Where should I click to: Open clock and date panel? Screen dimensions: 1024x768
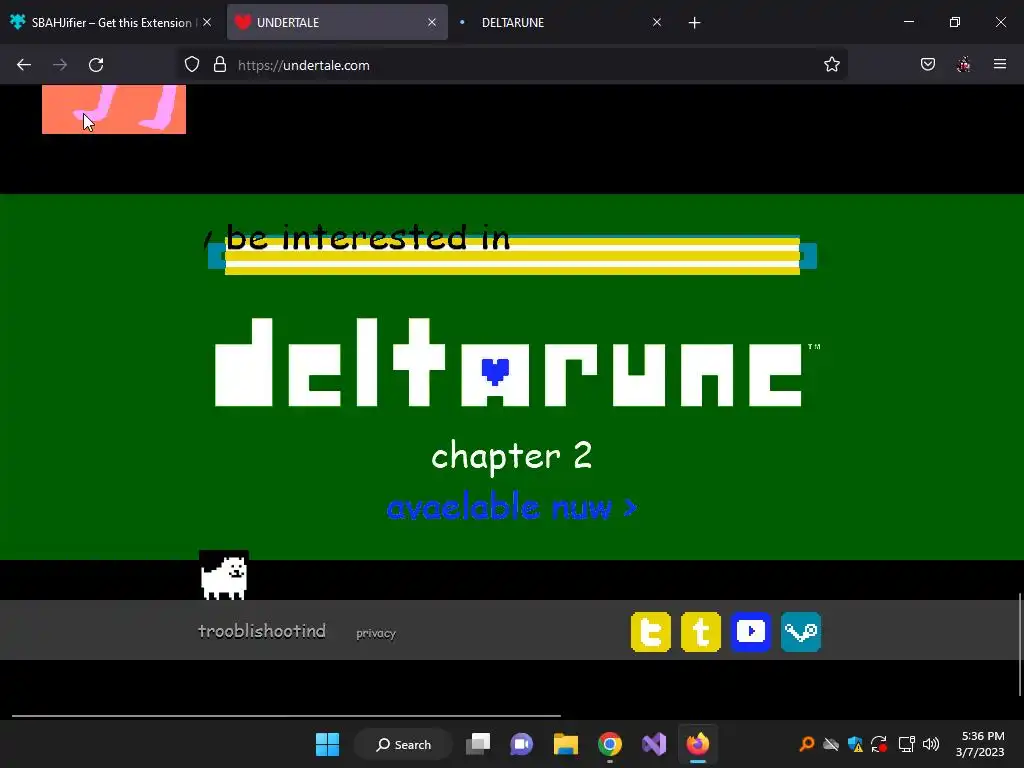pos(980,744)
